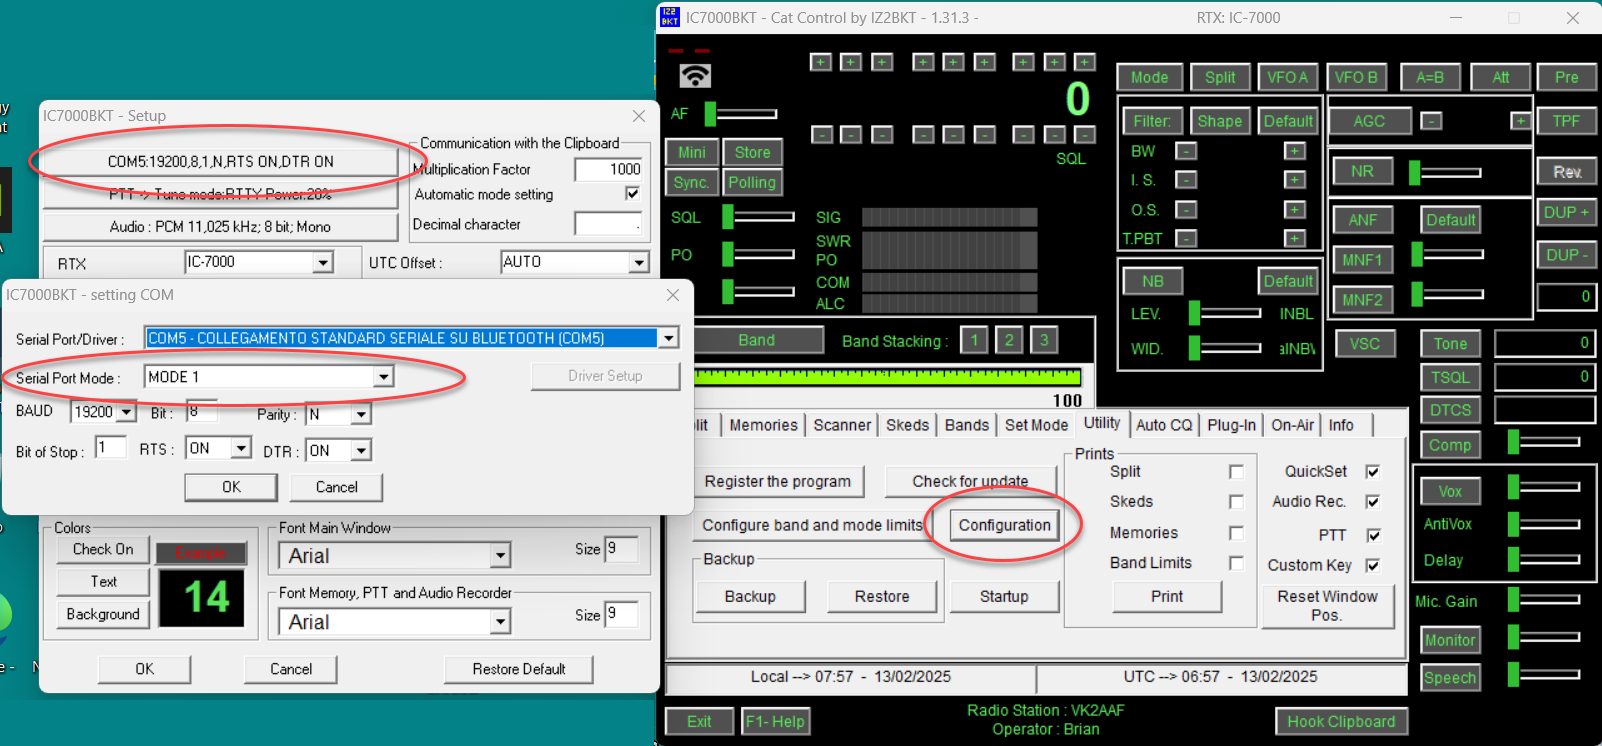Switch to the Memories tab
Screen dimensions: 1602x746
pyautogui.click(x=763, y=425)
